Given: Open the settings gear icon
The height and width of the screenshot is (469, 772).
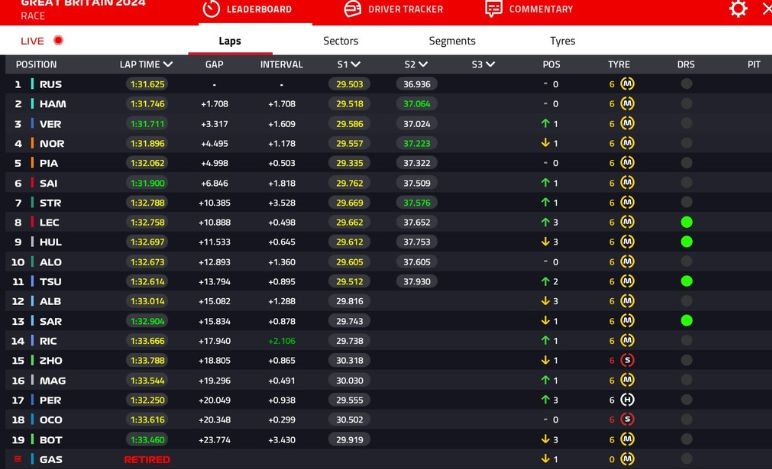Looking at the screenshot, I should pyautogui.click(x=738, y=9).
